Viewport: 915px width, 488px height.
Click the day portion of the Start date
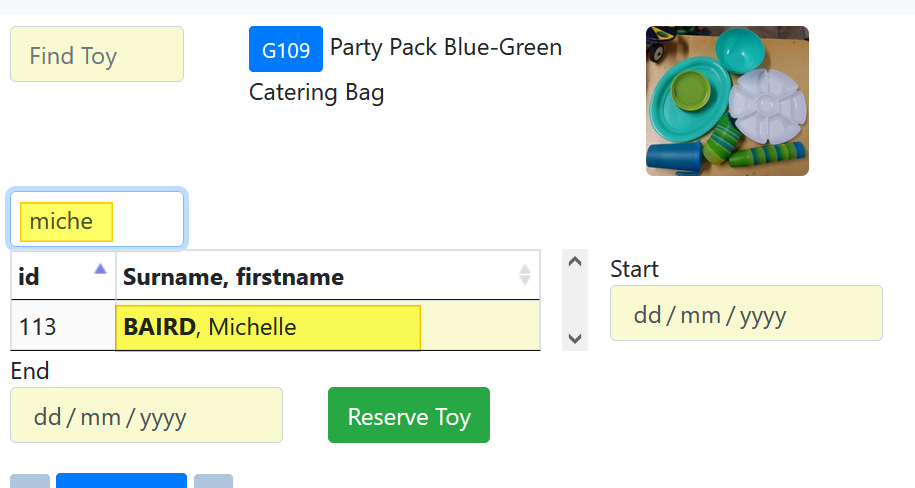tap(648, 315)
